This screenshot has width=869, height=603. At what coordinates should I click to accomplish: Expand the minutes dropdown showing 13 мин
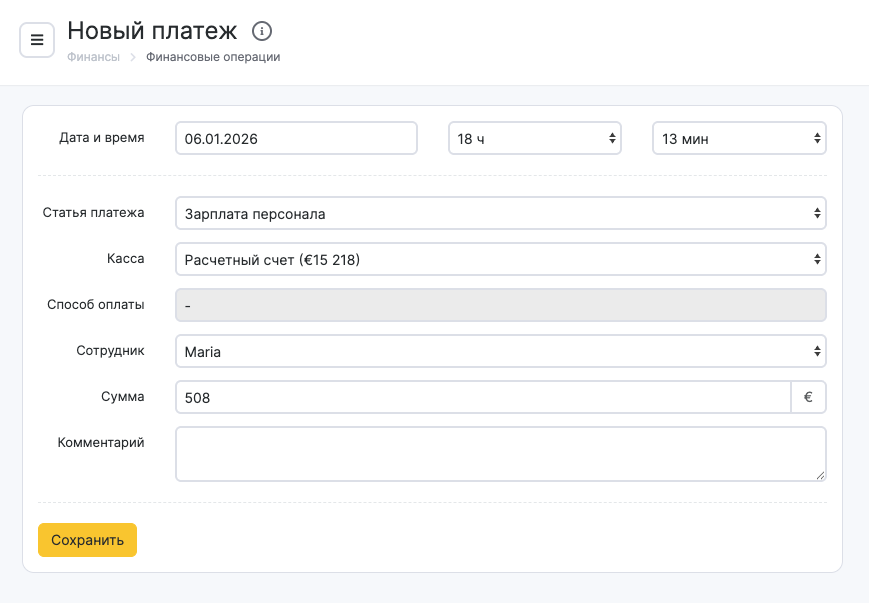(x=738, y=139)
